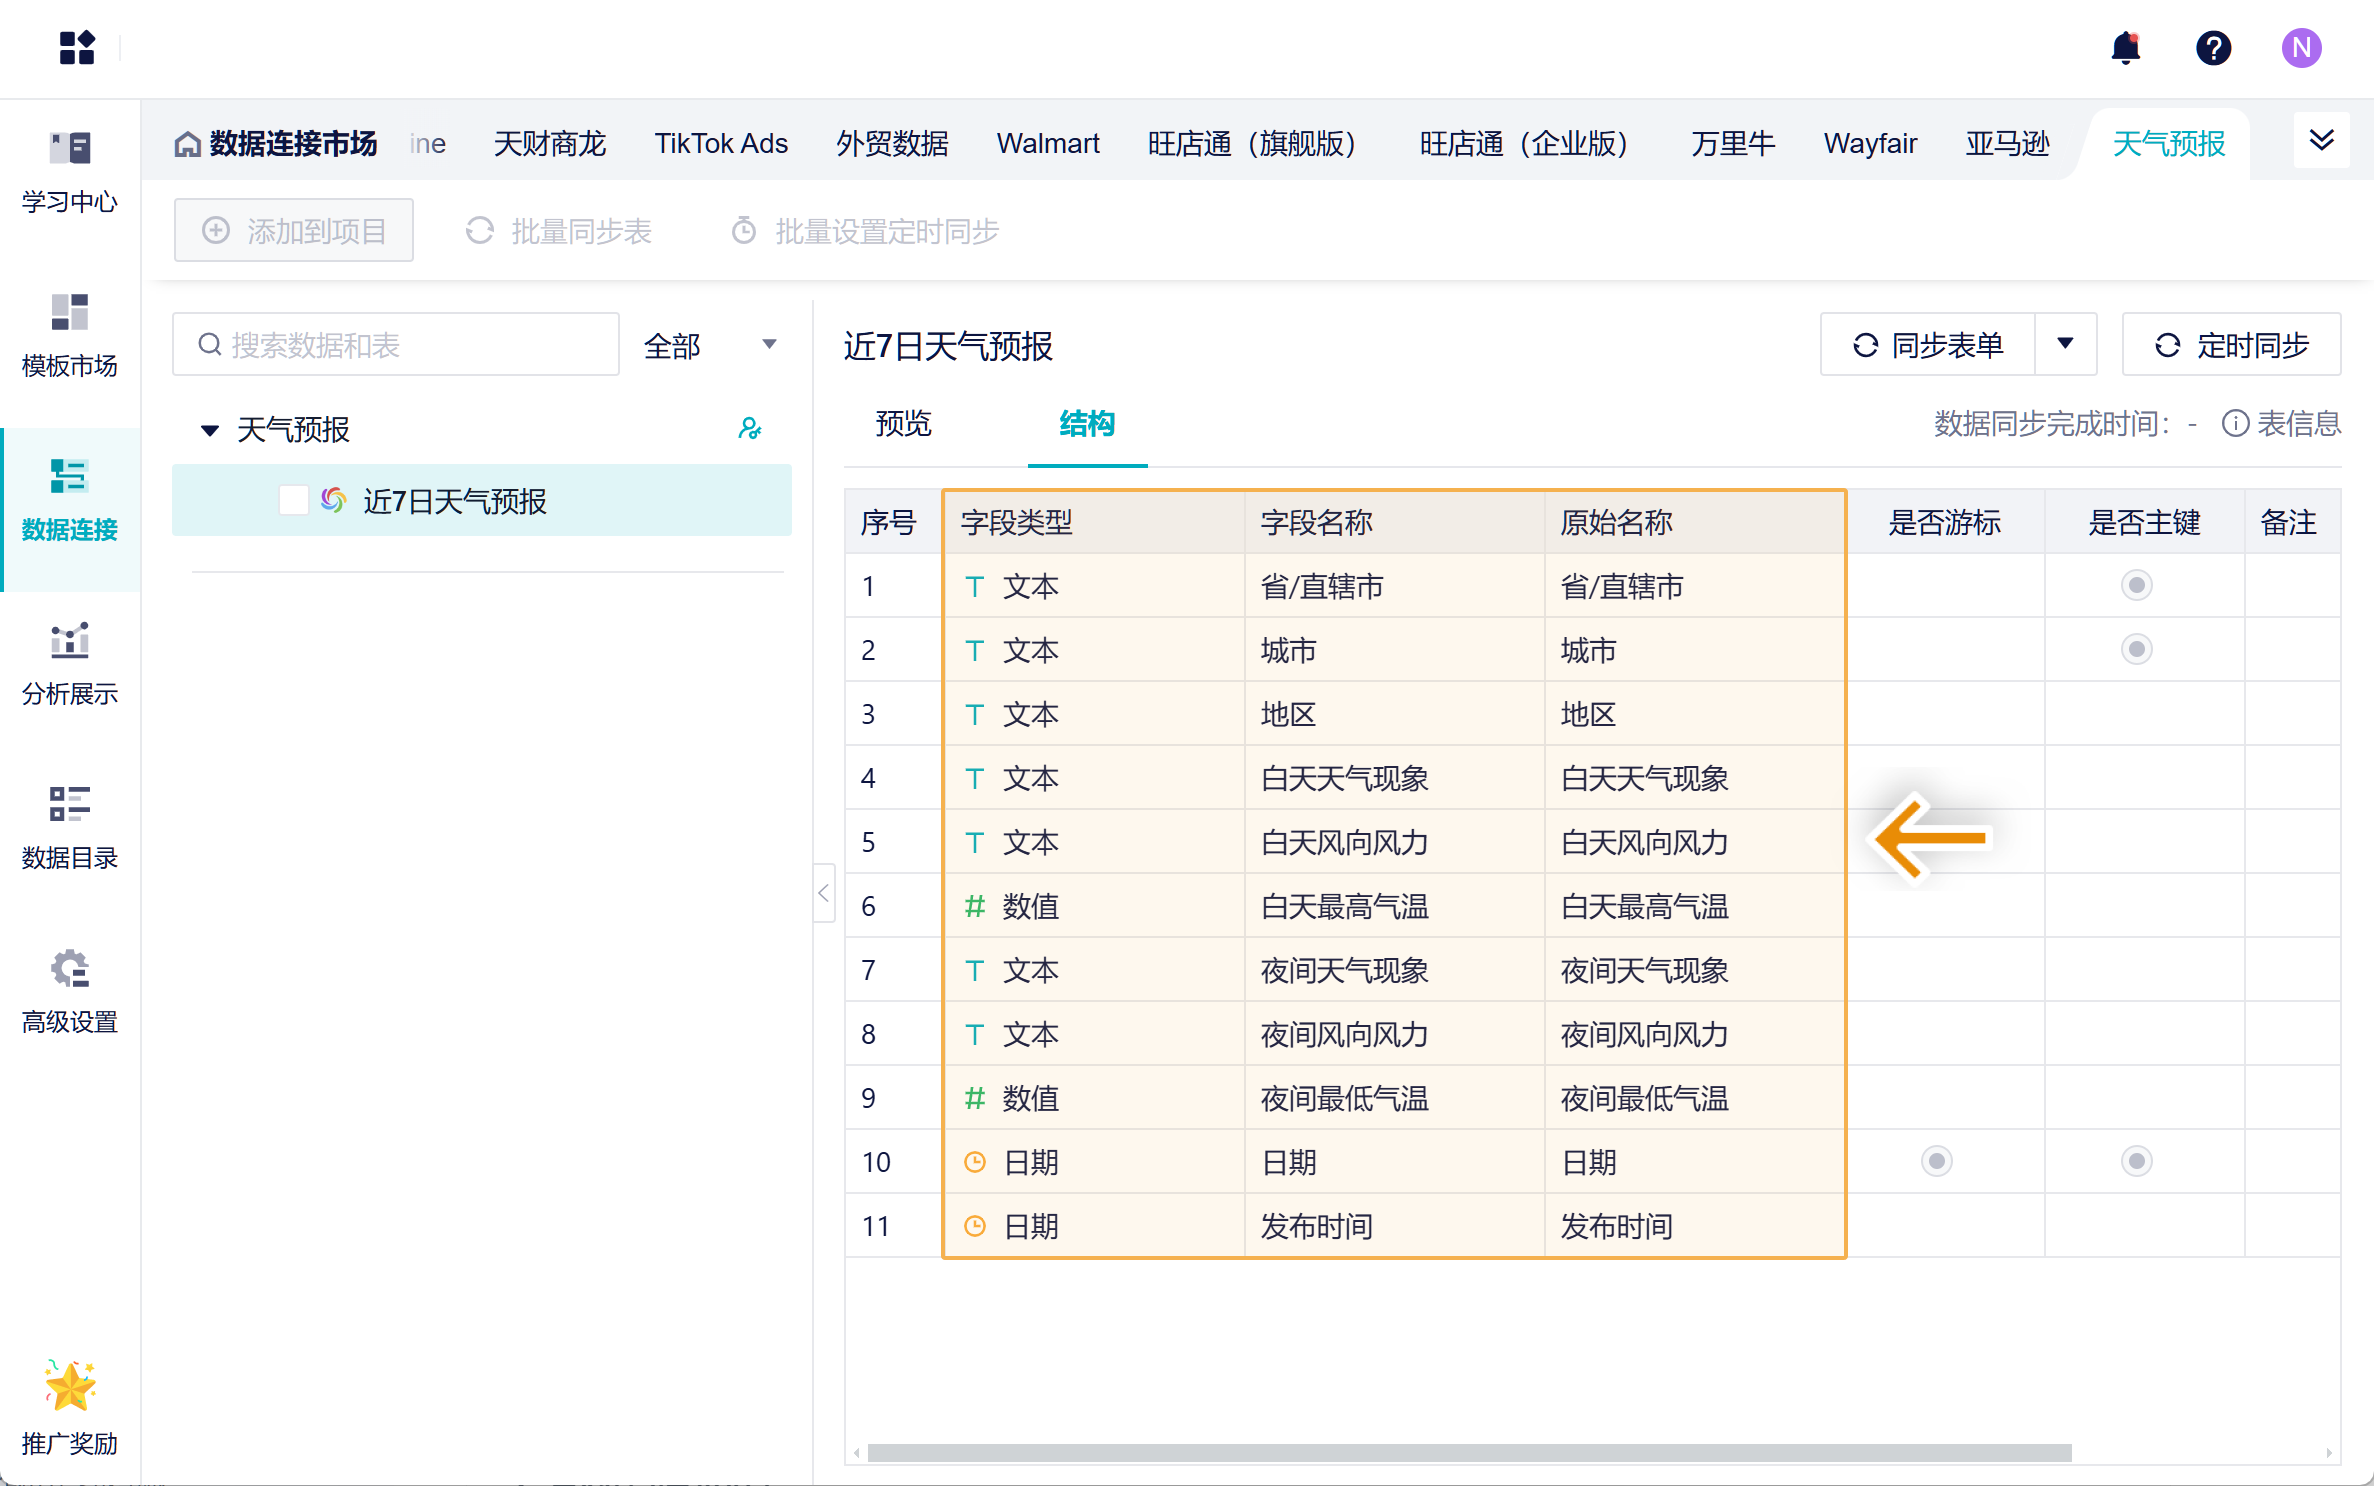The width and height of the screenshot is (2374, 1486).
Task: Open 表信息 info icon
Action: pyautogui.click(x=2235, y=424)
